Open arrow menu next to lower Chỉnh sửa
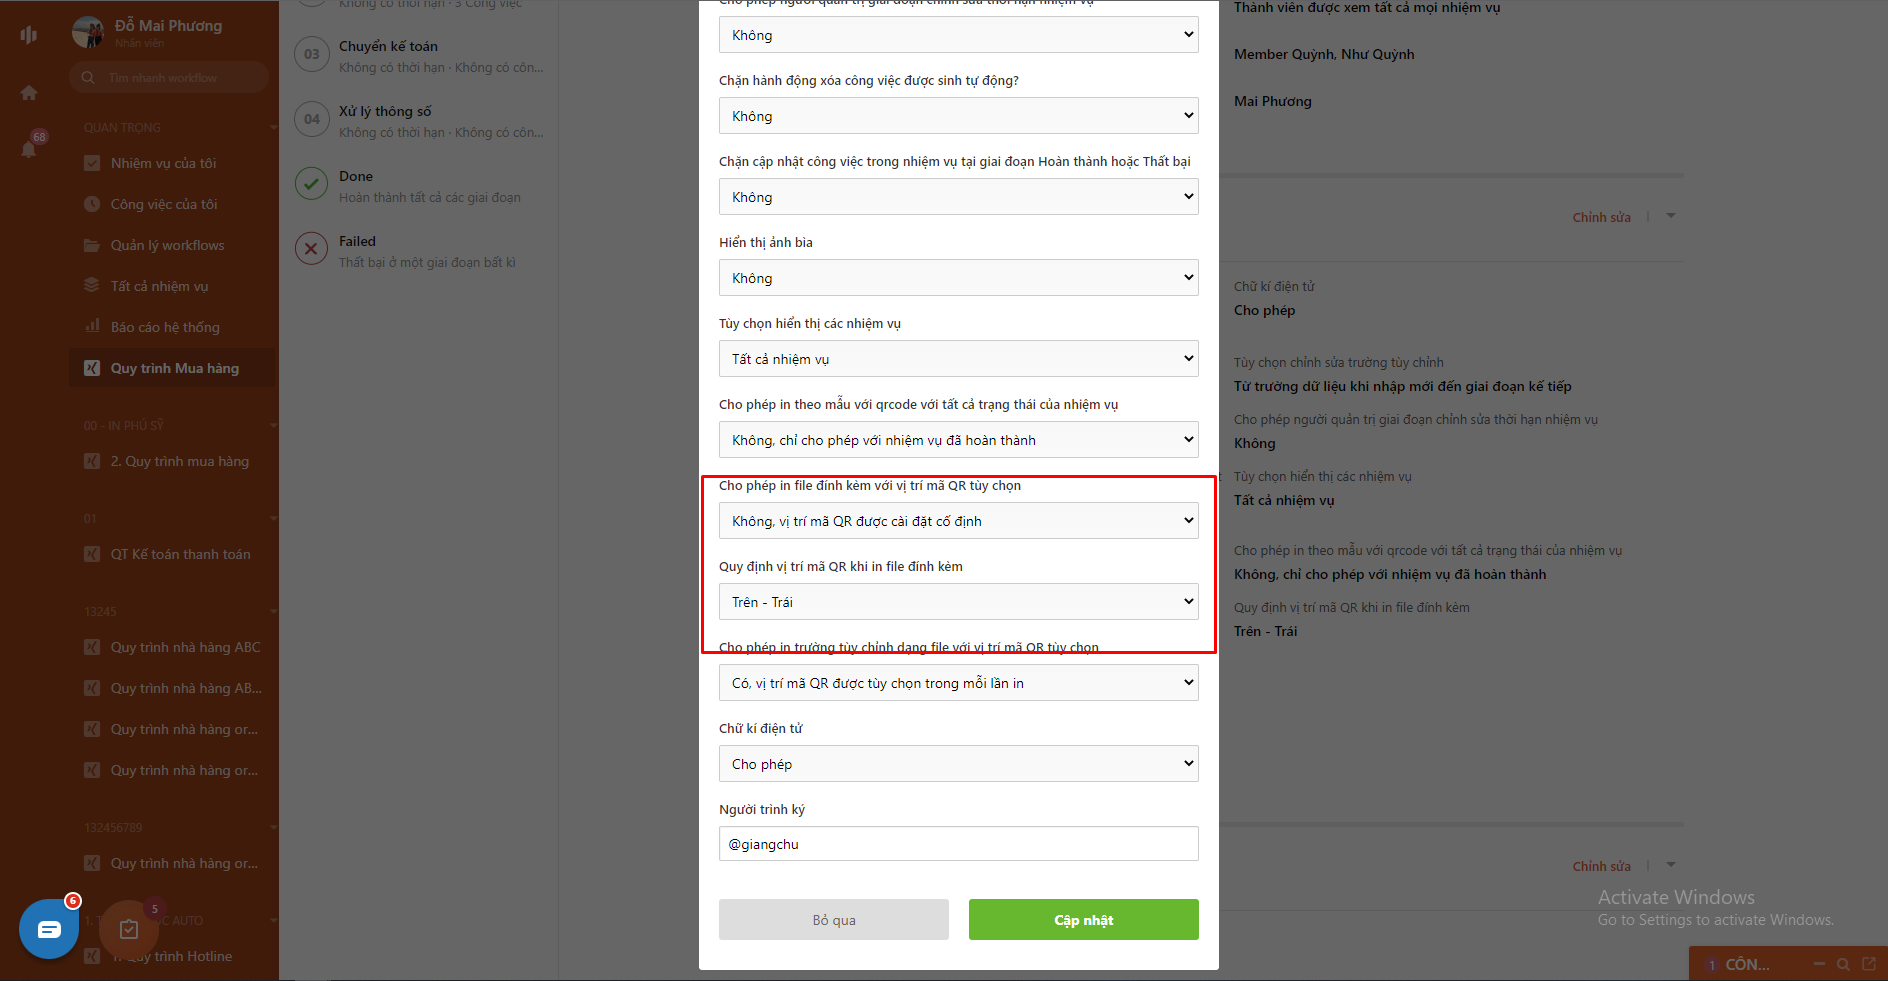The width and height of the screenshot is (1888, 981). (x=1671, y=865)
